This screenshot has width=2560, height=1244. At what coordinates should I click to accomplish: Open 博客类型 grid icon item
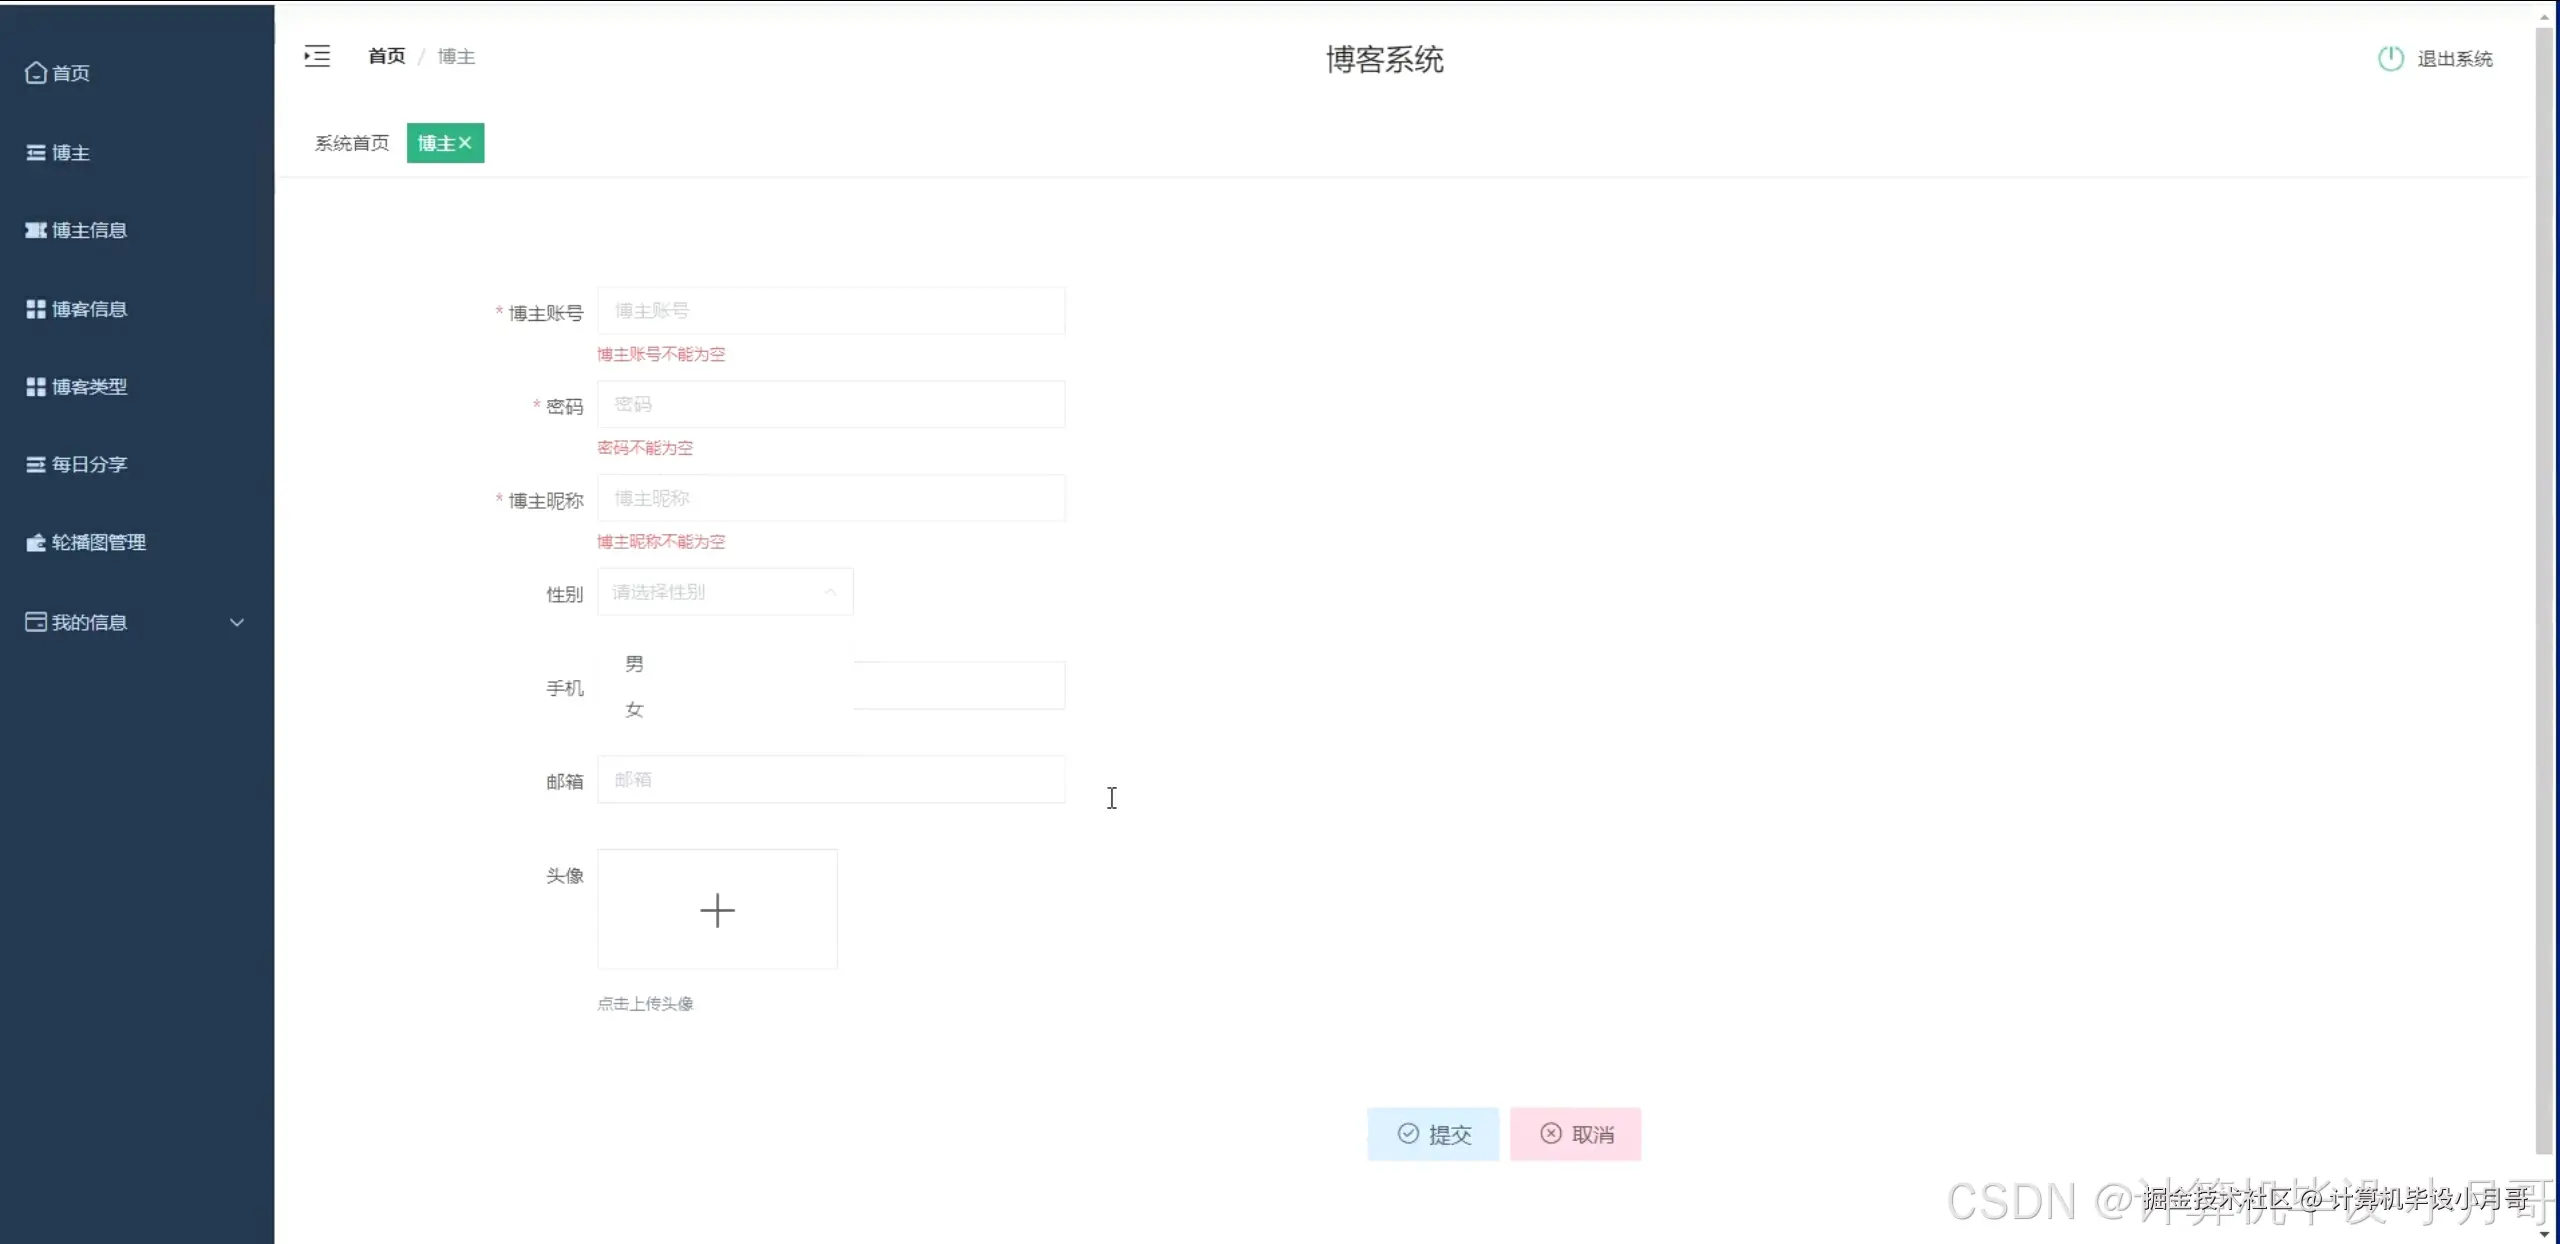pos(36,387)
